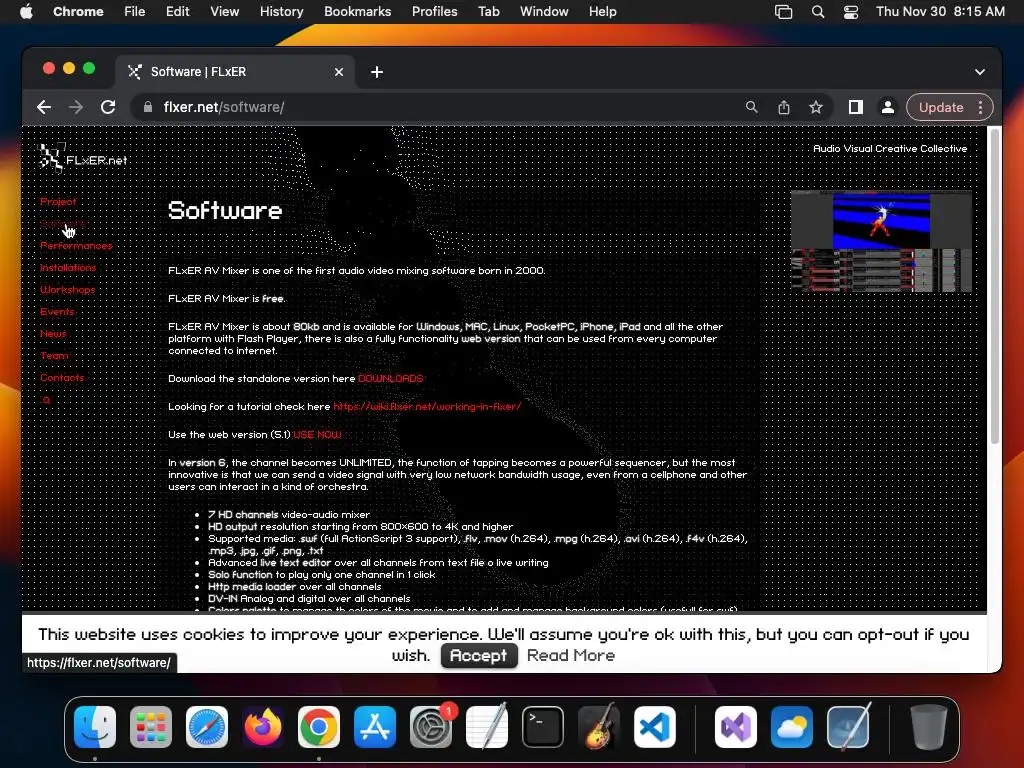Open the History menu
The height and width of the screenshot is (768, 1024).
coord(281,11)
